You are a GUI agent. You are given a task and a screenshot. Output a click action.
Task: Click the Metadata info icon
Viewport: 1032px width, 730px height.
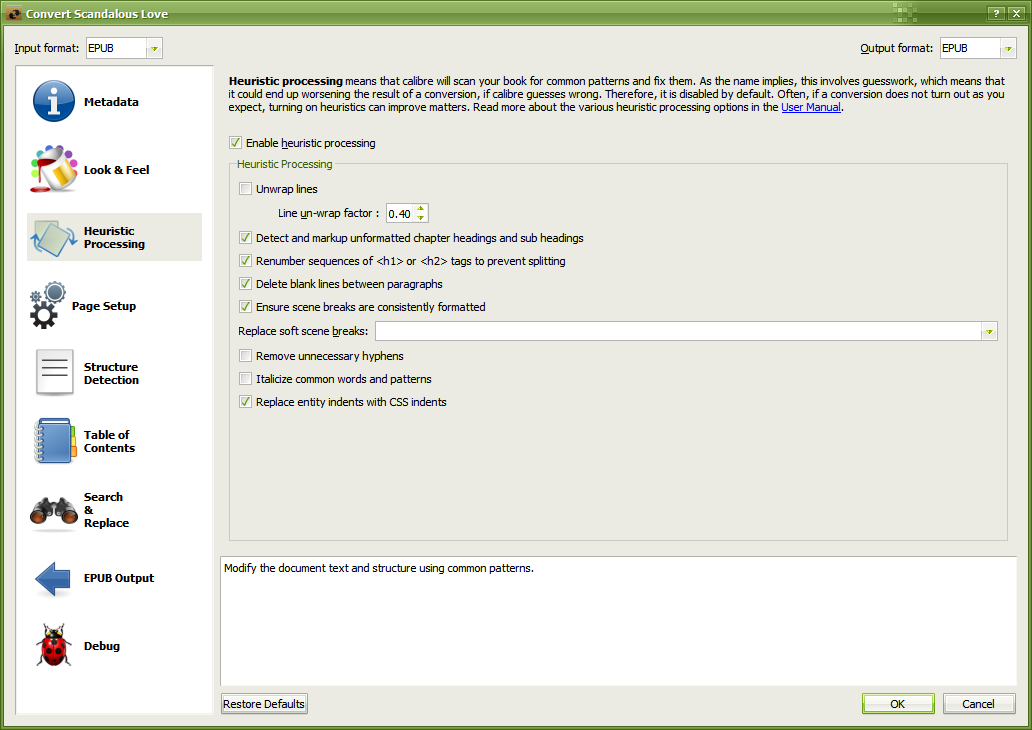(54, 102)
